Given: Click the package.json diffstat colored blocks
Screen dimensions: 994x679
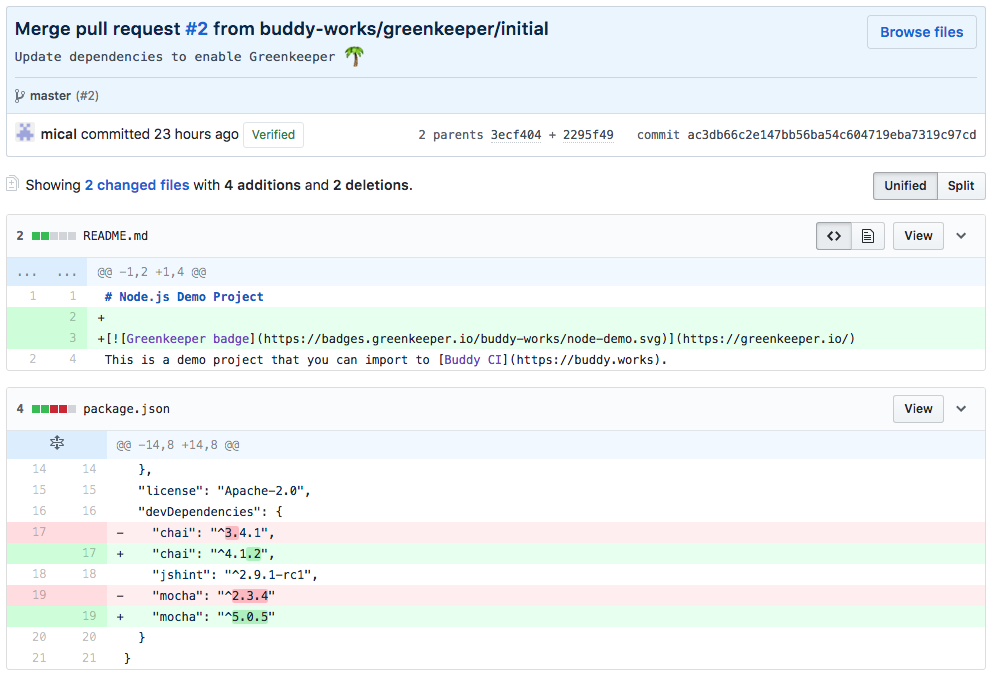Looking at the screenshot, I should click(x=54, y=409).
